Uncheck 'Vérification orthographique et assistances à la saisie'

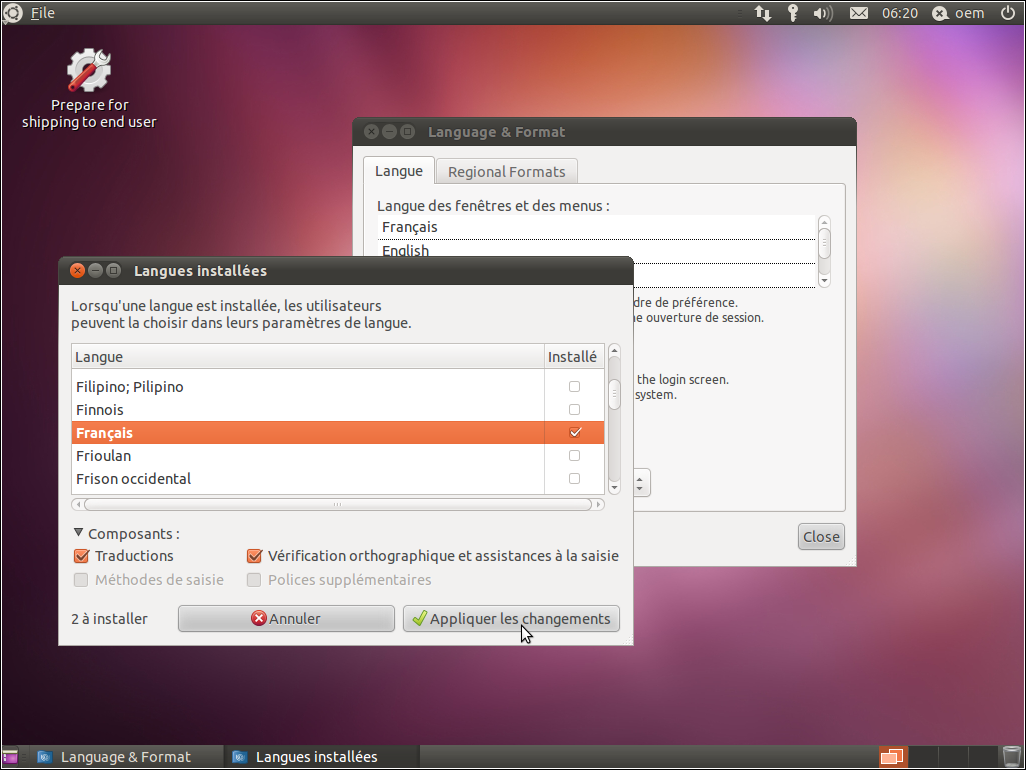click(255, 556)
